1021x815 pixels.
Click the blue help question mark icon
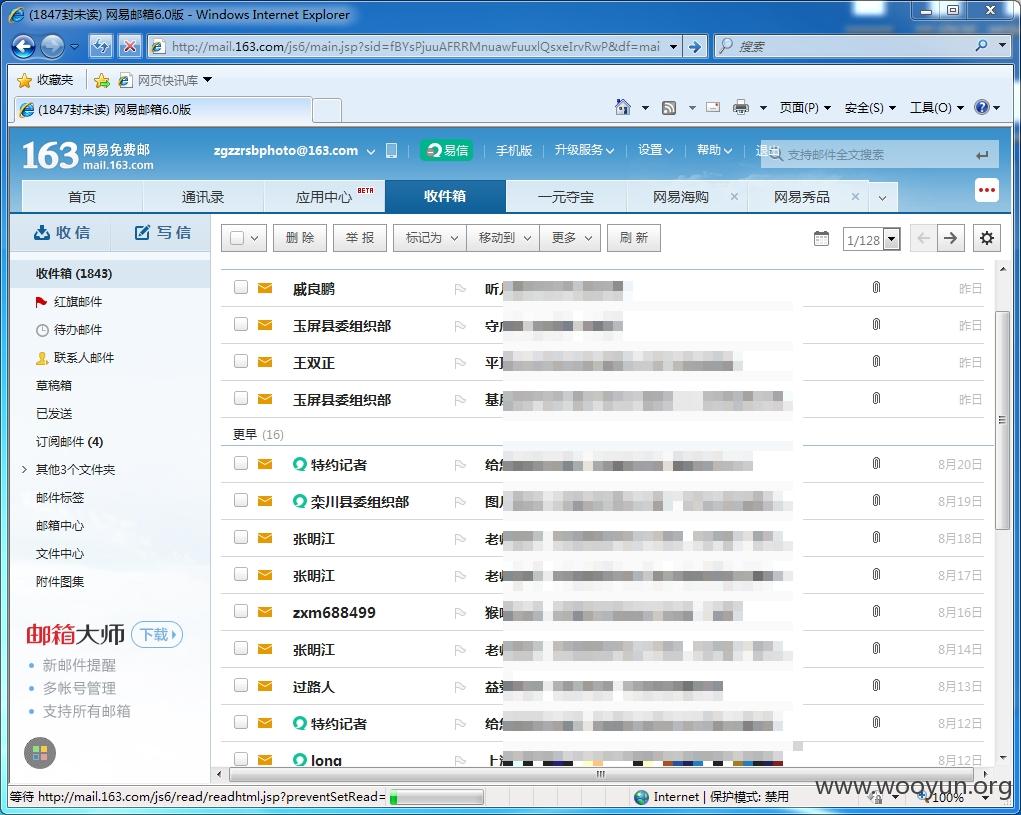point(982,107)
